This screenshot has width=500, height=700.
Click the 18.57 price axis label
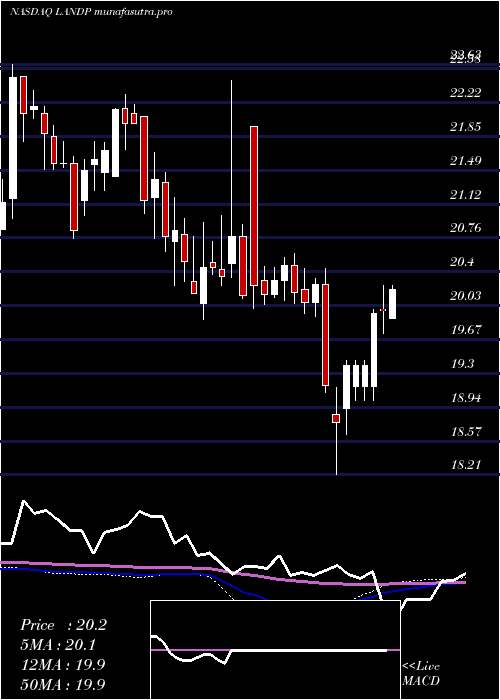coord(466,431)
